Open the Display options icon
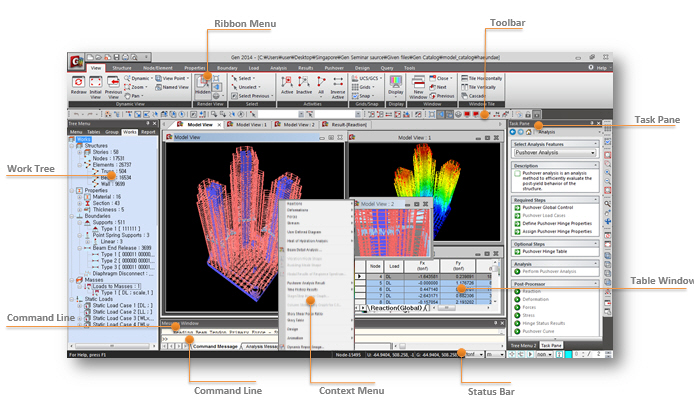The width and height of the screenshot is (694, 401). tap(397, 87)
